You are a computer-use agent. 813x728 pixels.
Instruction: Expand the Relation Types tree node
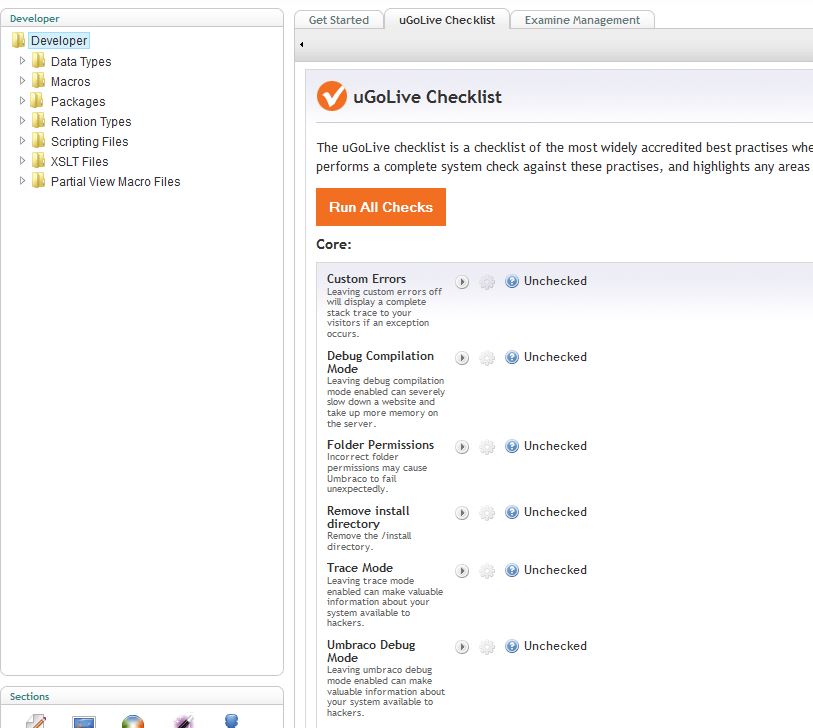tap(22, 120)
